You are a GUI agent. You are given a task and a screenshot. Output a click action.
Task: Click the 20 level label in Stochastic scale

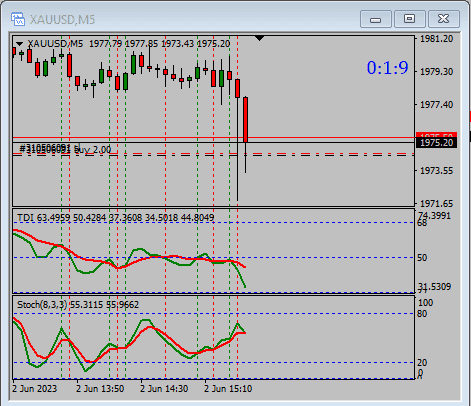422,362
